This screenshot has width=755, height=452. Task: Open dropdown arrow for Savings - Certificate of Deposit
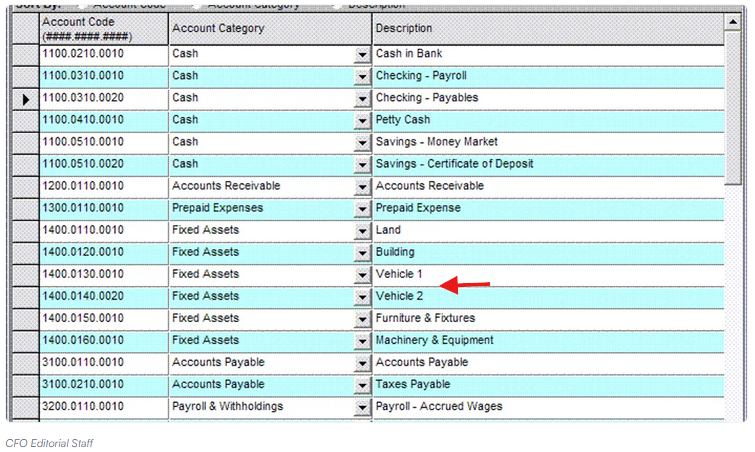pyautogui.click(x=362, y=165)
